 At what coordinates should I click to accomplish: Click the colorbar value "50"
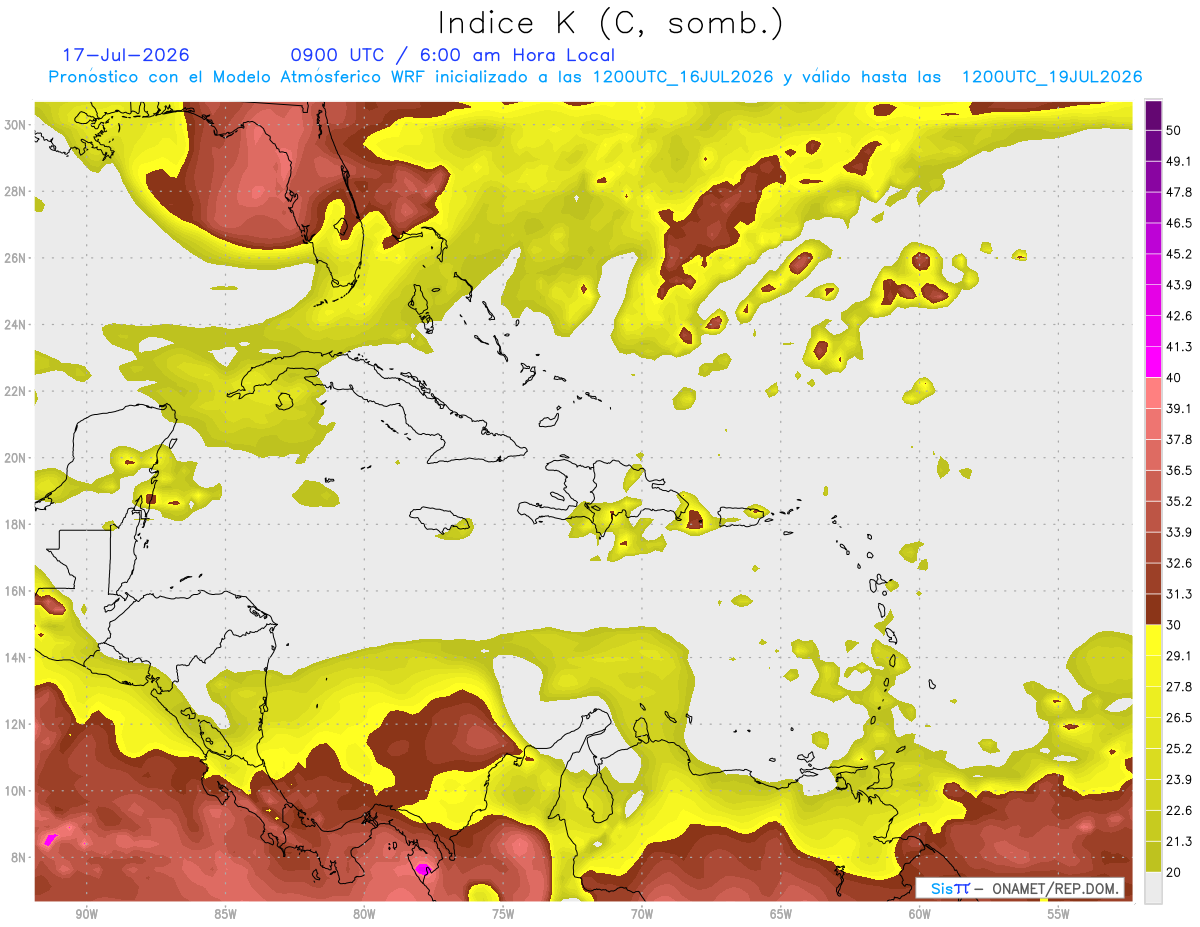tap(1174, 130)
